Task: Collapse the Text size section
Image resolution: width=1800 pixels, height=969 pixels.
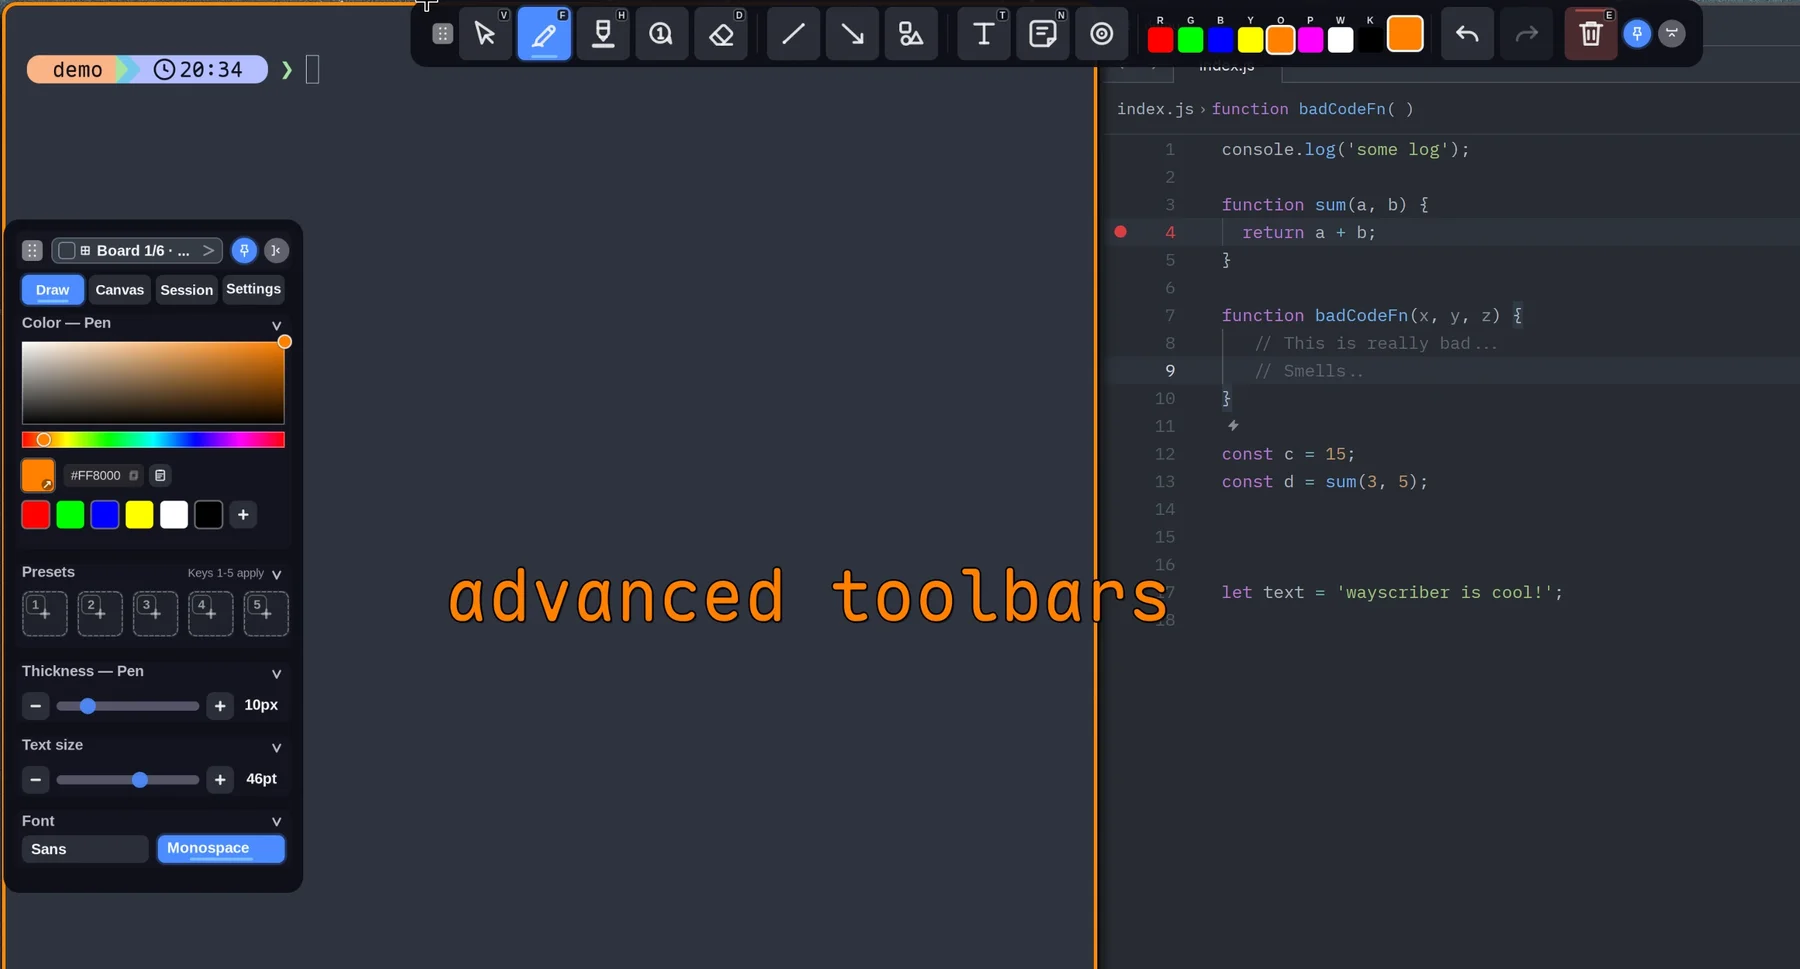Action: [277, 748]
